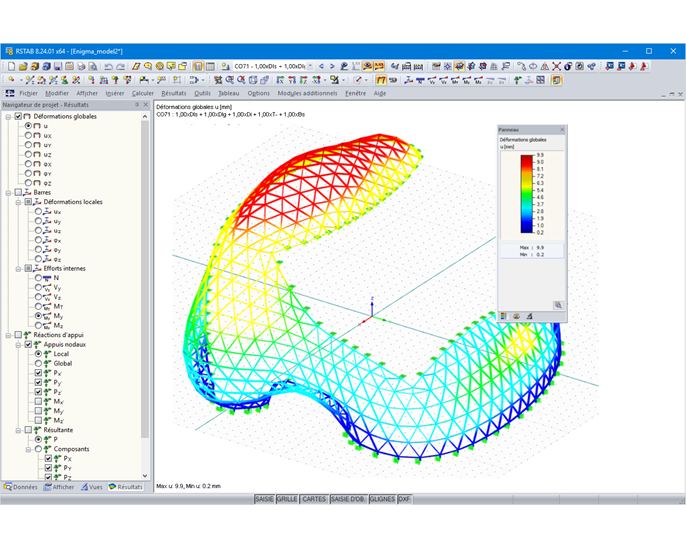Screen dimensions: 686x549
Task: Toggle GRILLE in the status bar
Action: (x=287, y=499)
